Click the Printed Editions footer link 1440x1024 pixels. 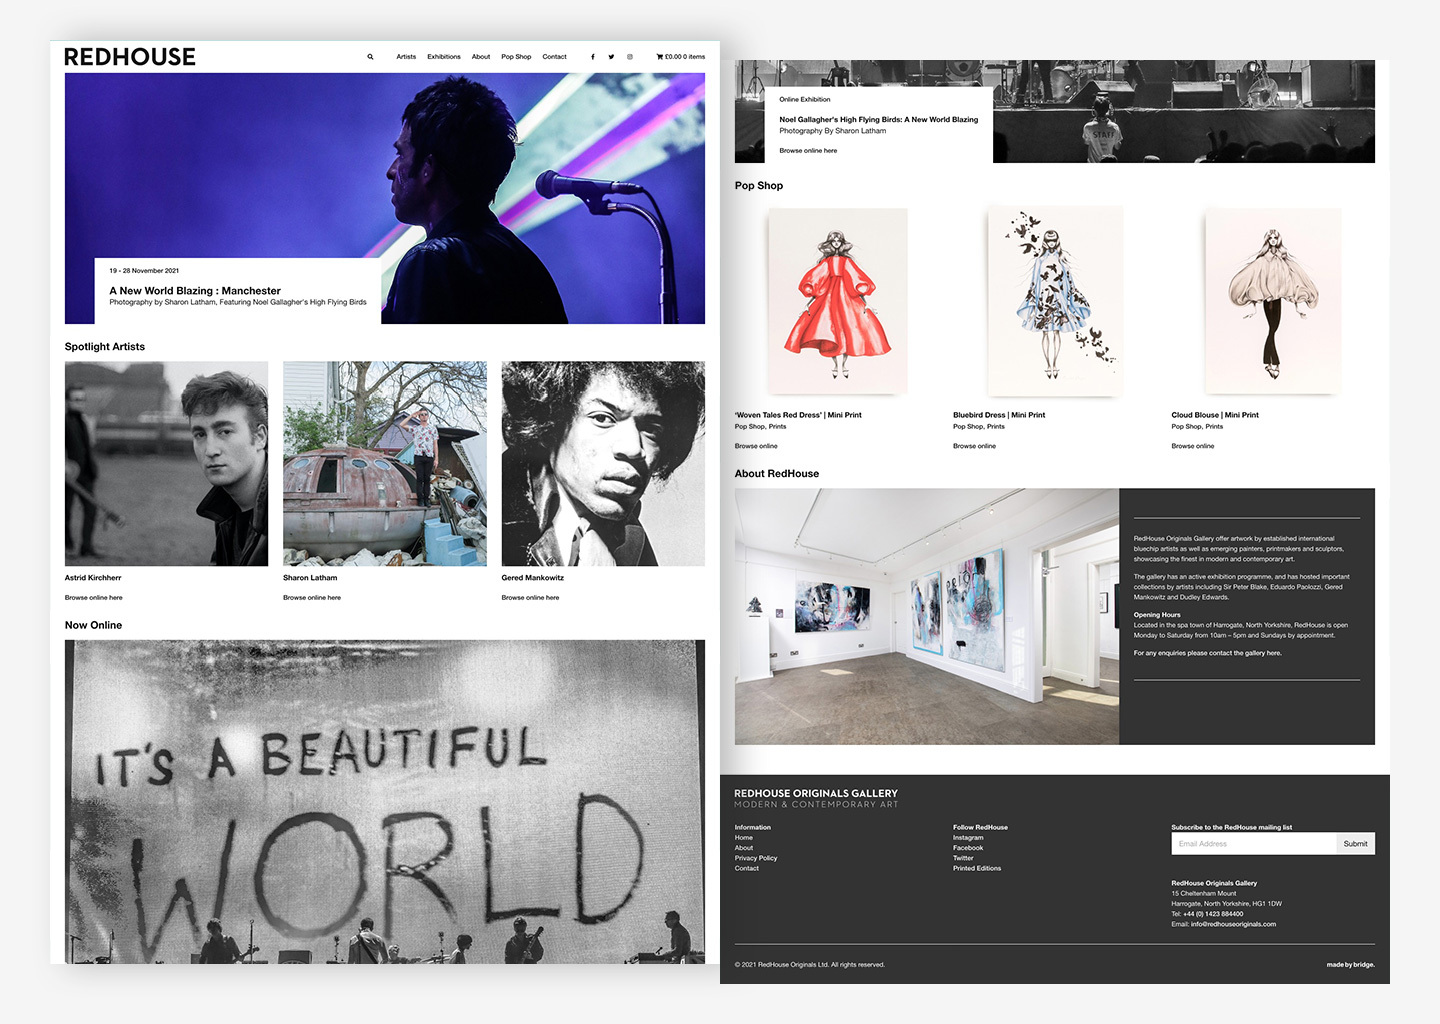[x=977, y=868]
